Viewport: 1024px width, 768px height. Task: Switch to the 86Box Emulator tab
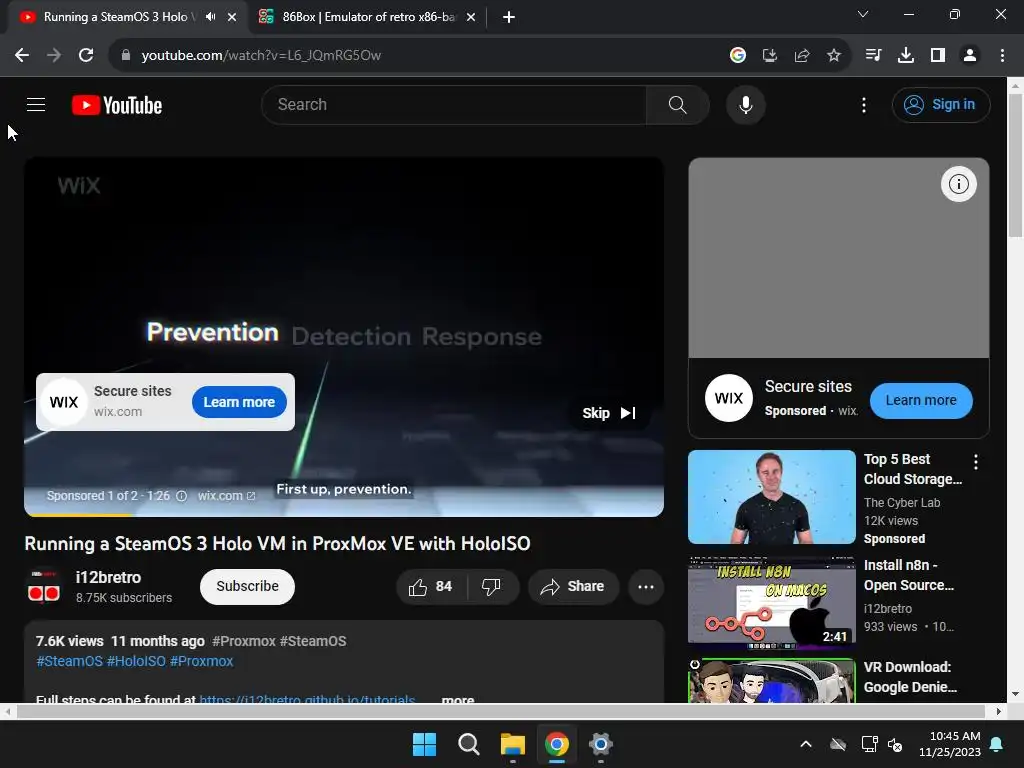coord(366,17)
